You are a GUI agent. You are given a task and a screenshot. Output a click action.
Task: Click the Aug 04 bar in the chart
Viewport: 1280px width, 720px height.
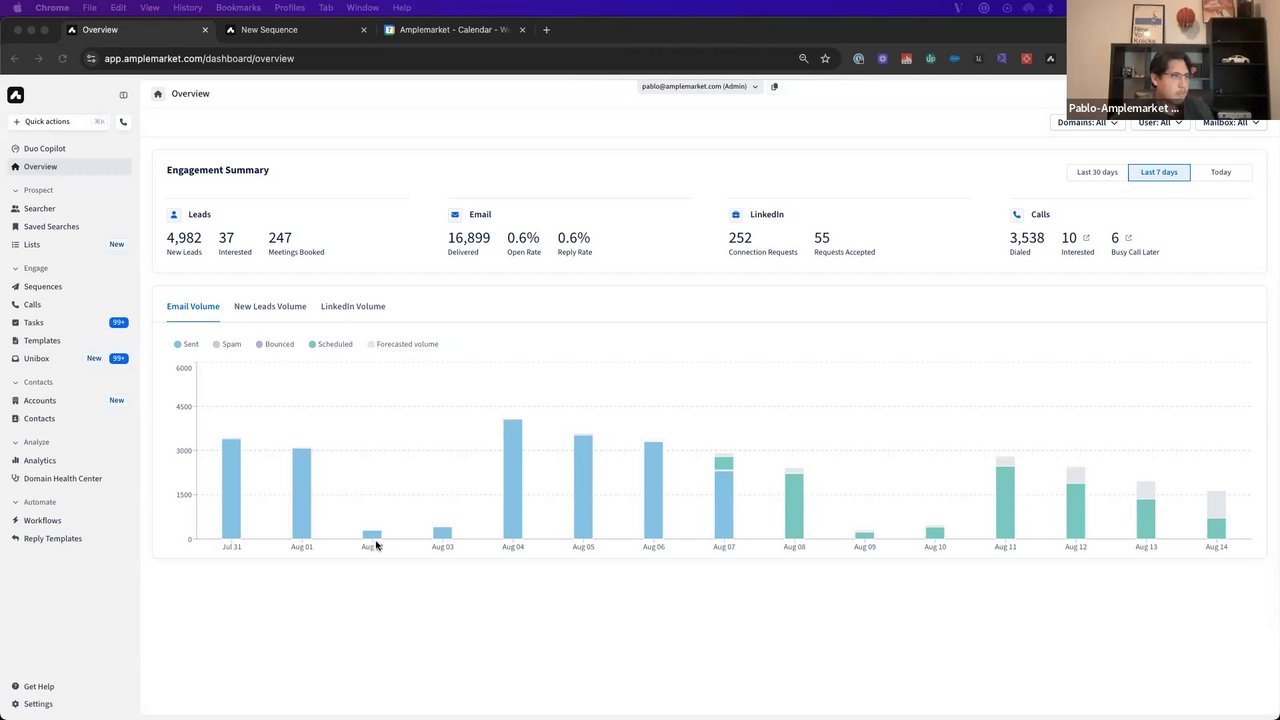click(x=513, y=480)
